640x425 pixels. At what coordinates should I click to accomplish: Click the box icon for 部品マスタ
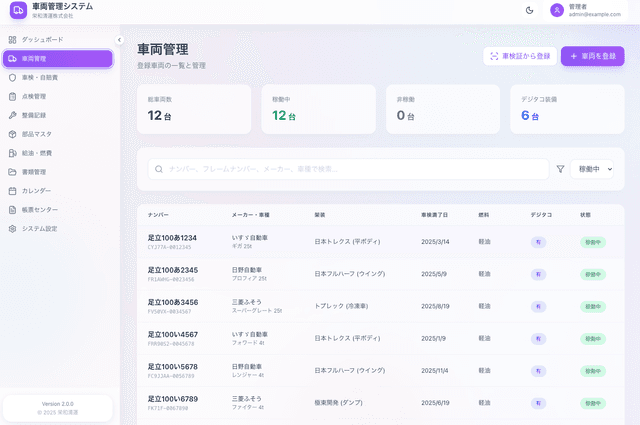12,134
